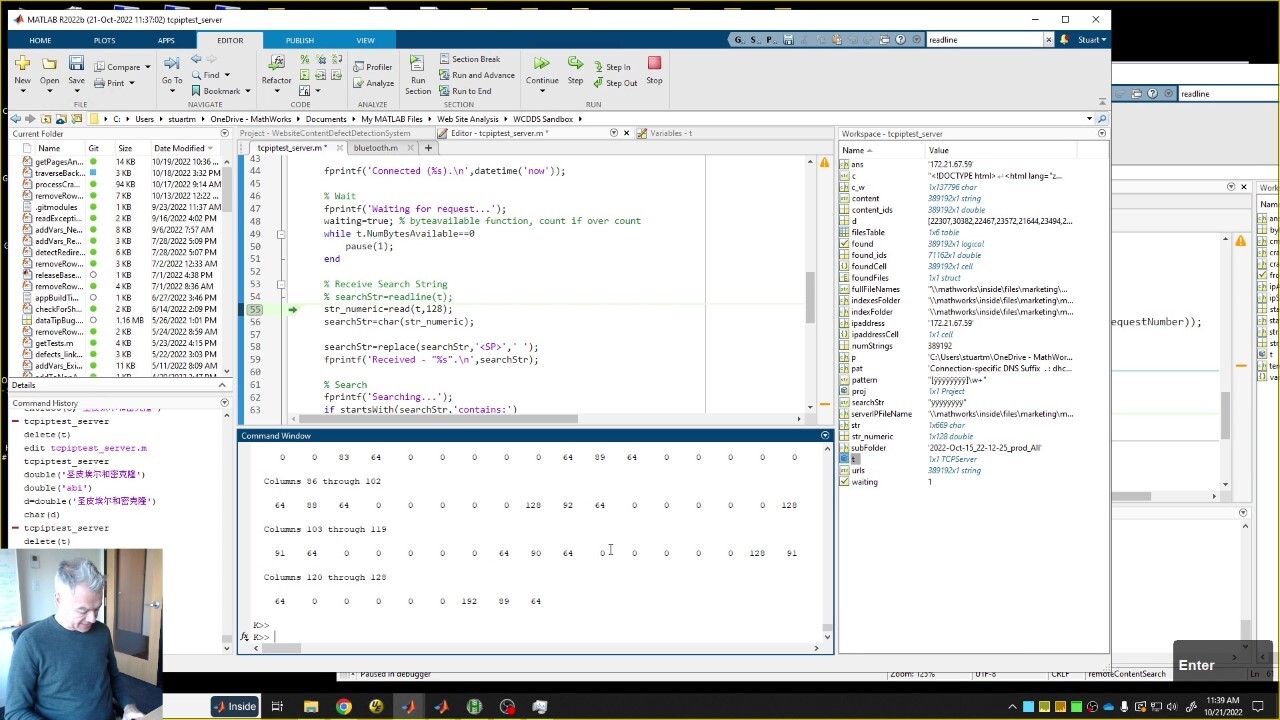Switch to the APPS ribbon tab
Image resolution: width=1280 pixels, height=720 pixels.
(x=166, y=40)
